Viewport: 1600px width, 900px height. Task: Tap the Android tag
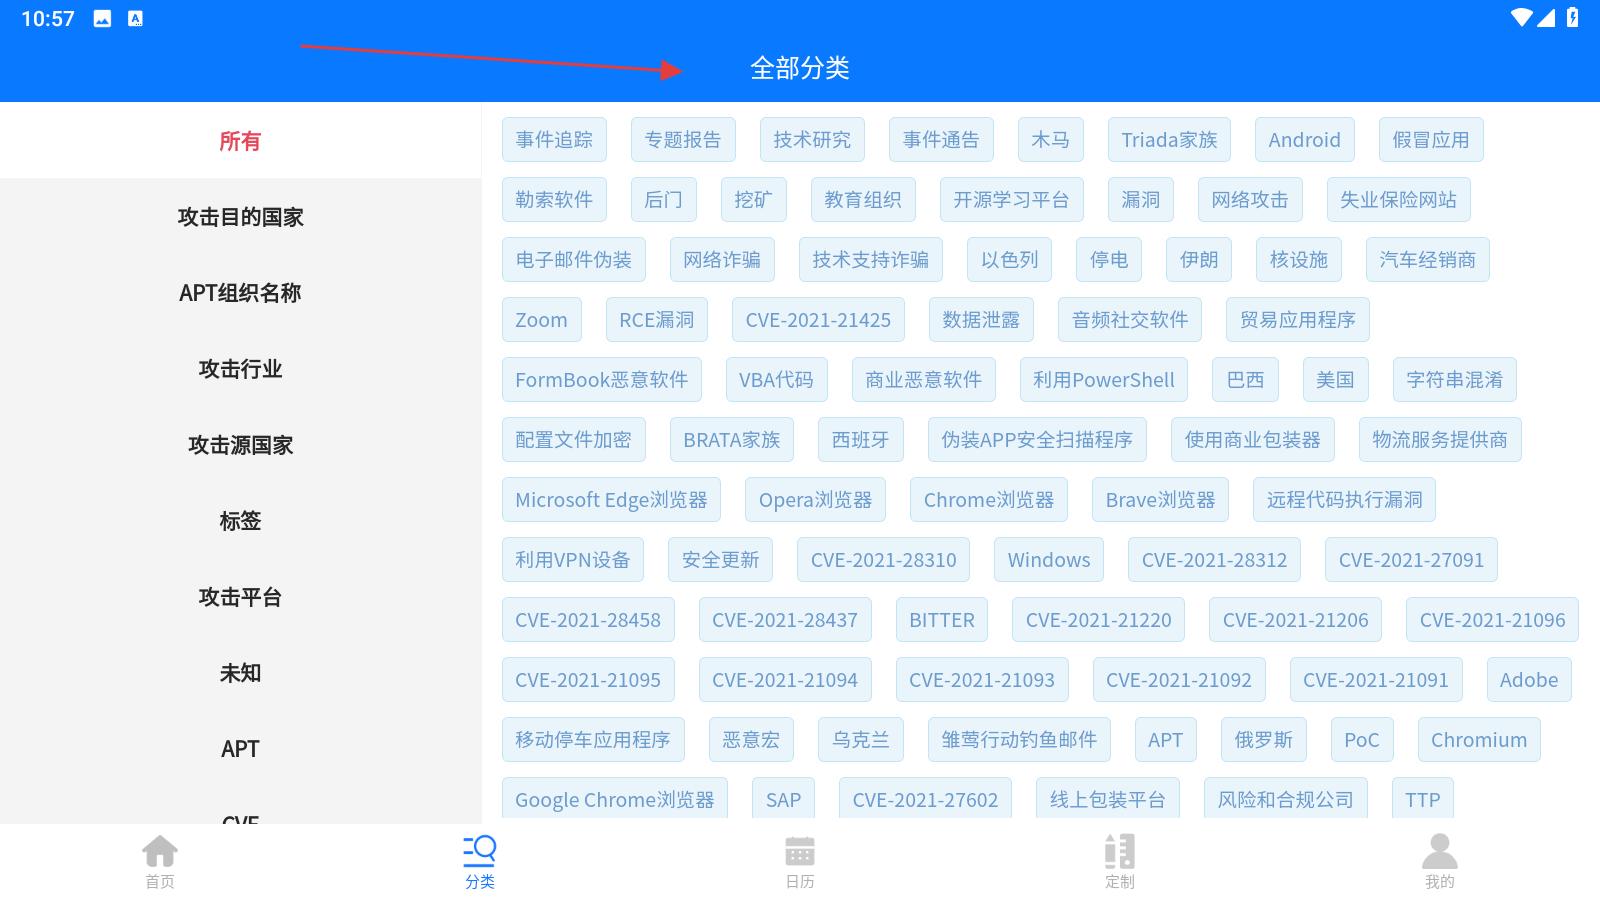(1305, 140)
